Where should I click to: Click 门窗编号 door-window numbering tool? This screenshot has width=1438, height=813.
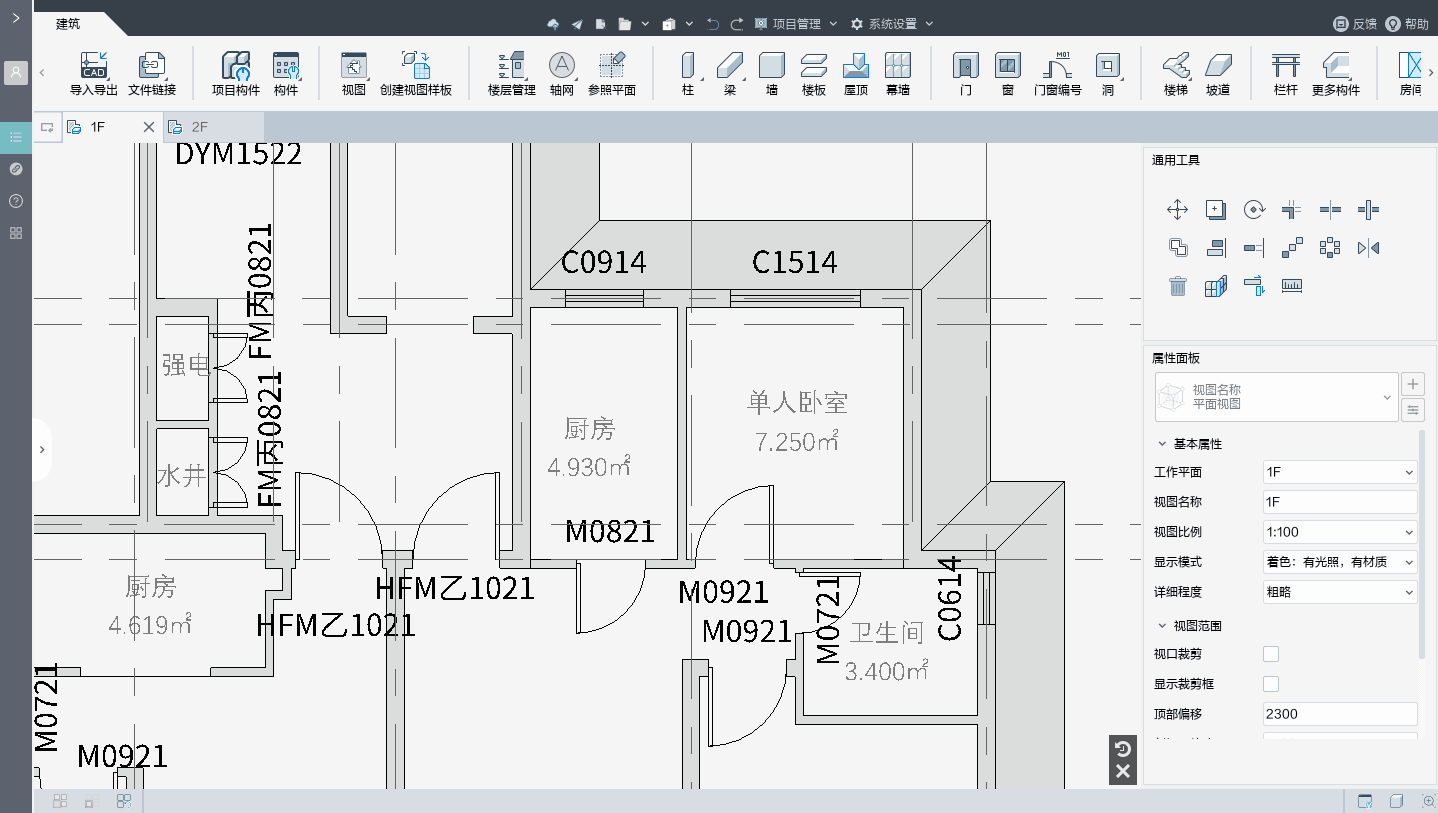click(1058, 74)
